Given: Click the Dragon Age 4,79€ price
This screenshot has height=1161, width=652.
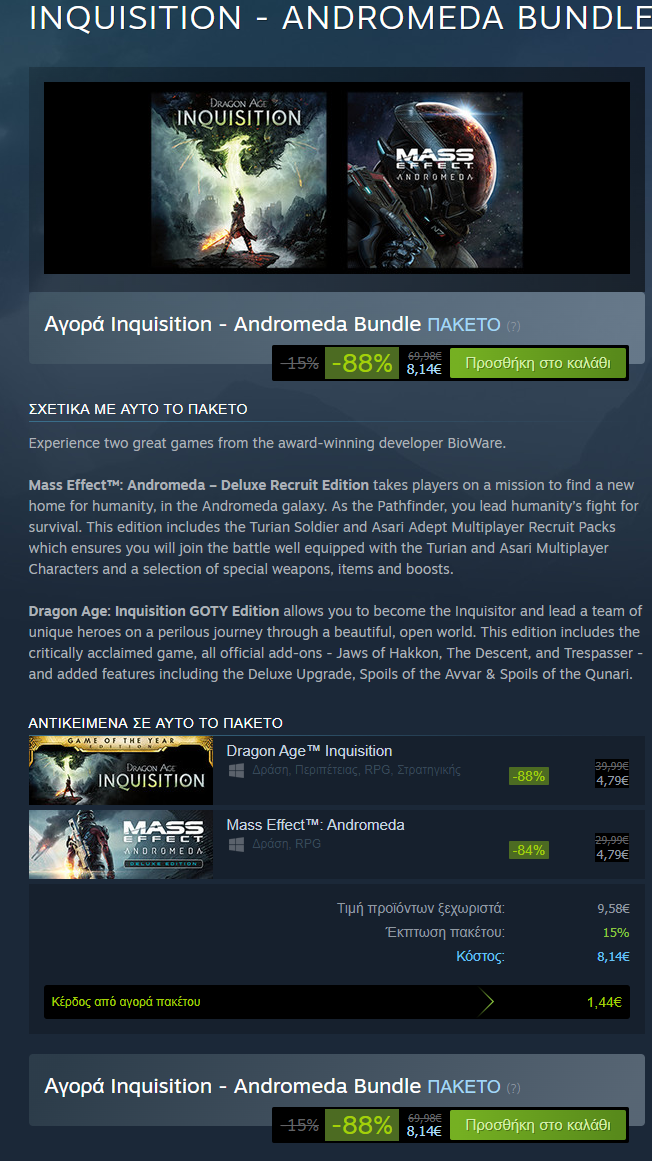Looking at the screenshot, I should [613, 780].
